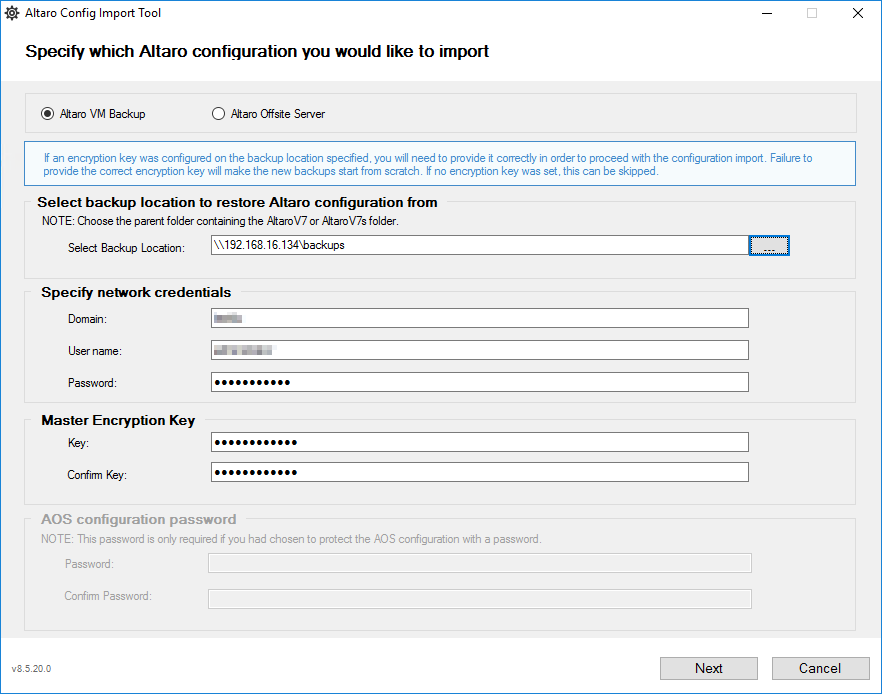
Task: Click the Altaro gear icon in title bar
Action: [x=12, y=14]
